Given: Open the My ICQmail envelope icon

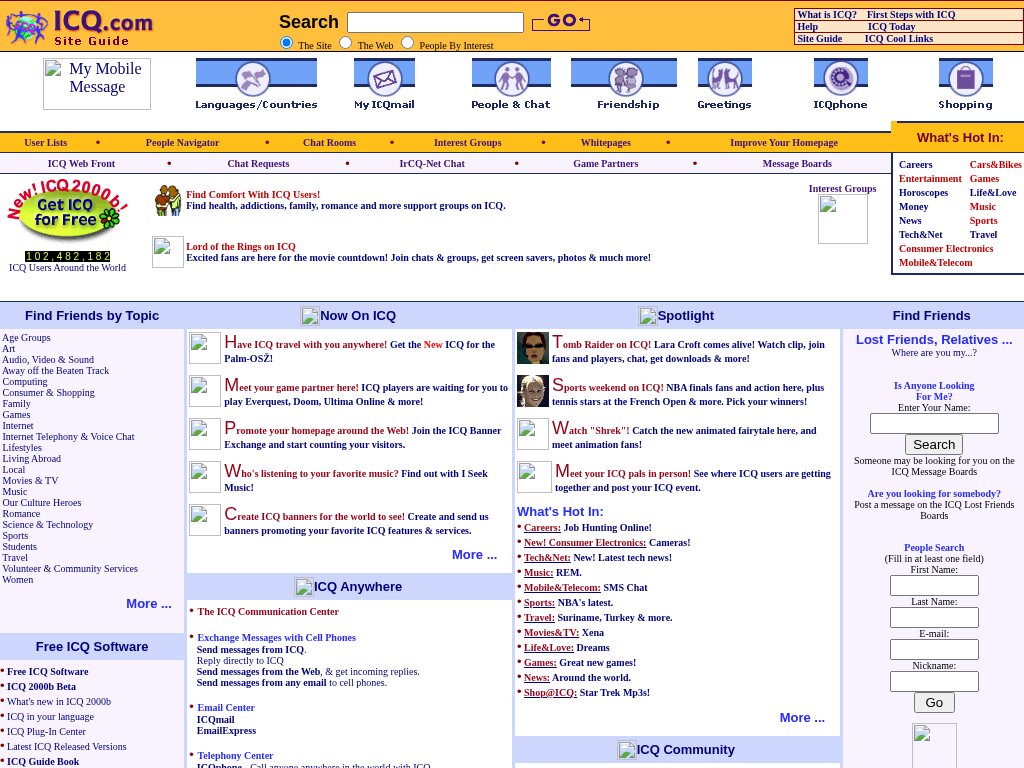Looking at the screenshot, I should pos(384,84).
